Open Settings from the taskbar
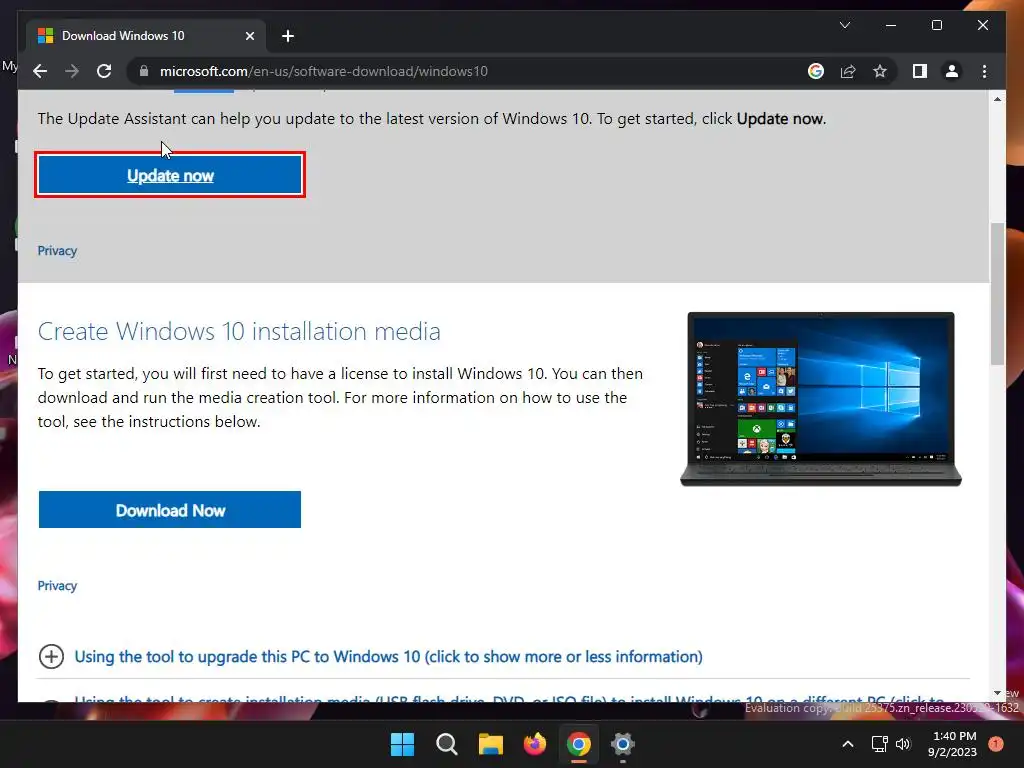Screen dimensions: 1024x768 click(x=623, y=744)
